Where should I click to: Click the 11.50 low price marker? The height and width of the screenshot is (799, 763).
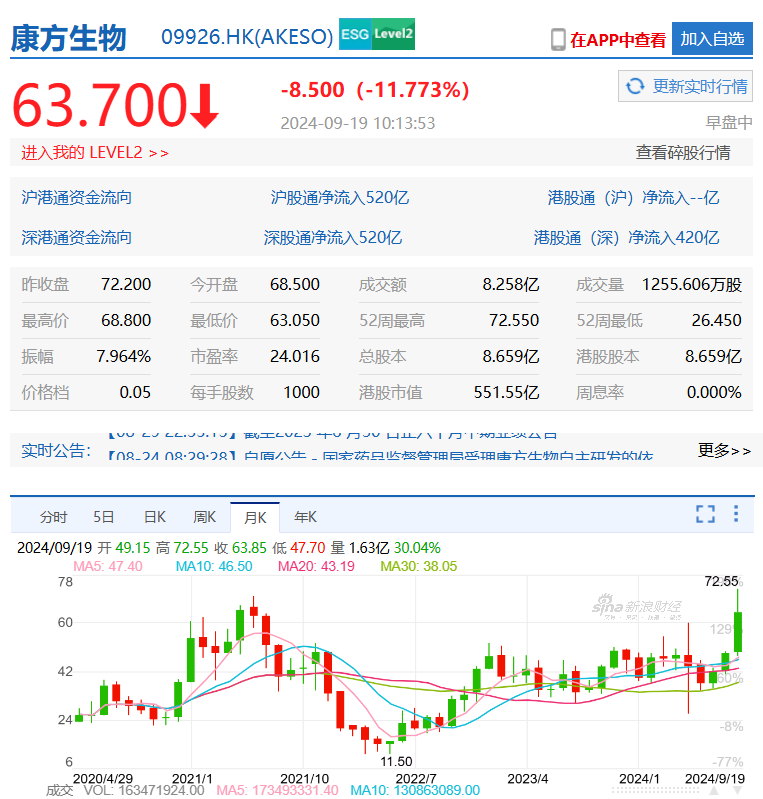coord(396,761)
